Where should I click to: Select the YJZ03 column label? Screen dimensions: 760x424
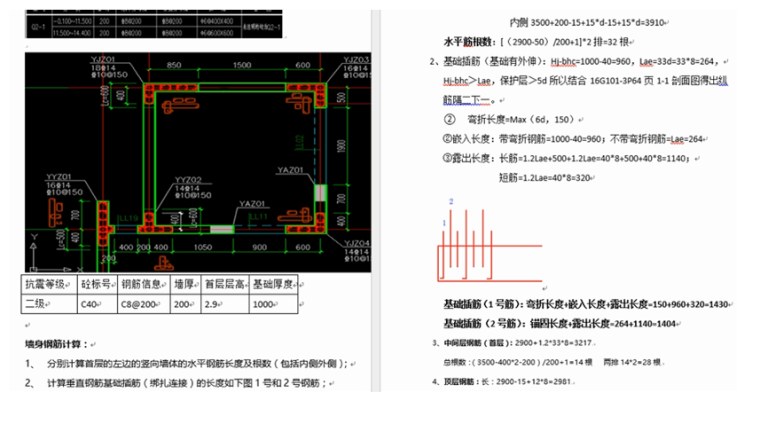pyautogui.click(x=358, y=59)
